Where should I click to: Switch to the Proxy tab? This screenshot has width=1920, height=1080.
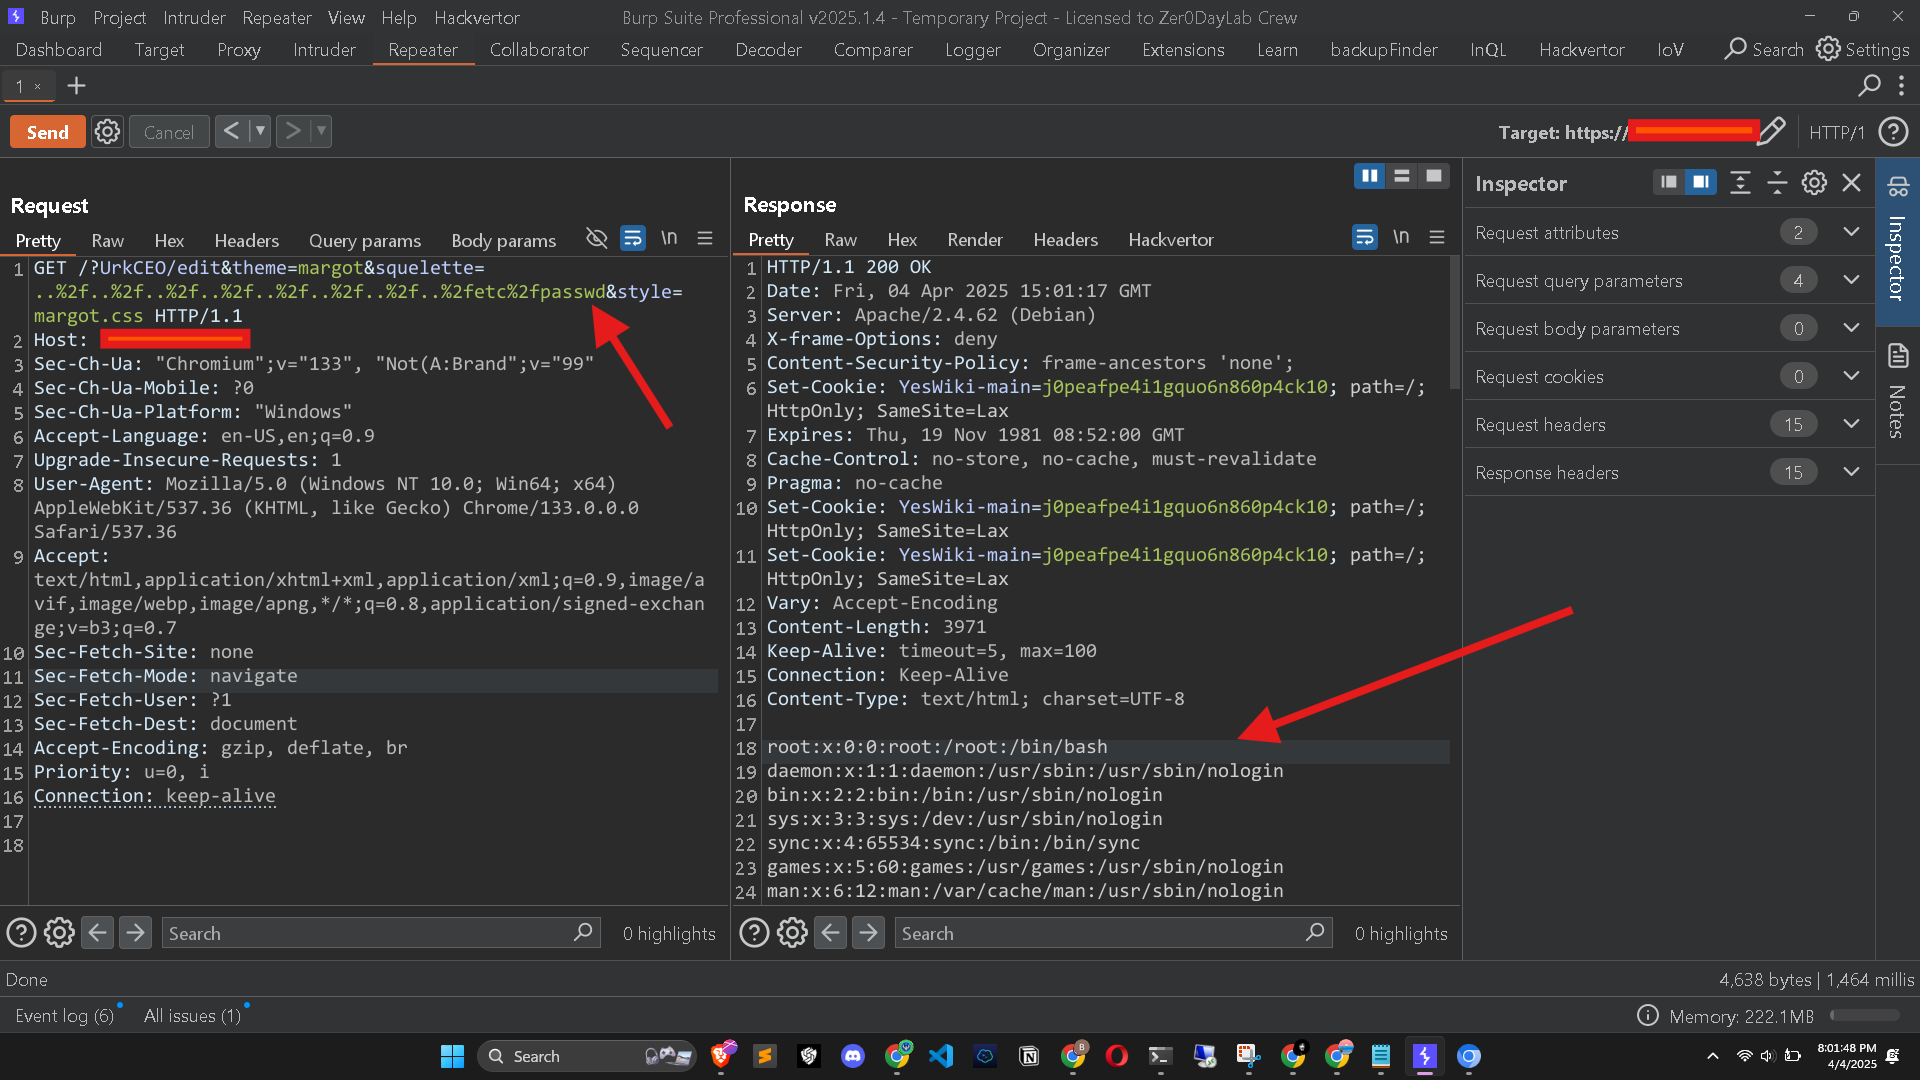click(238, 49)
